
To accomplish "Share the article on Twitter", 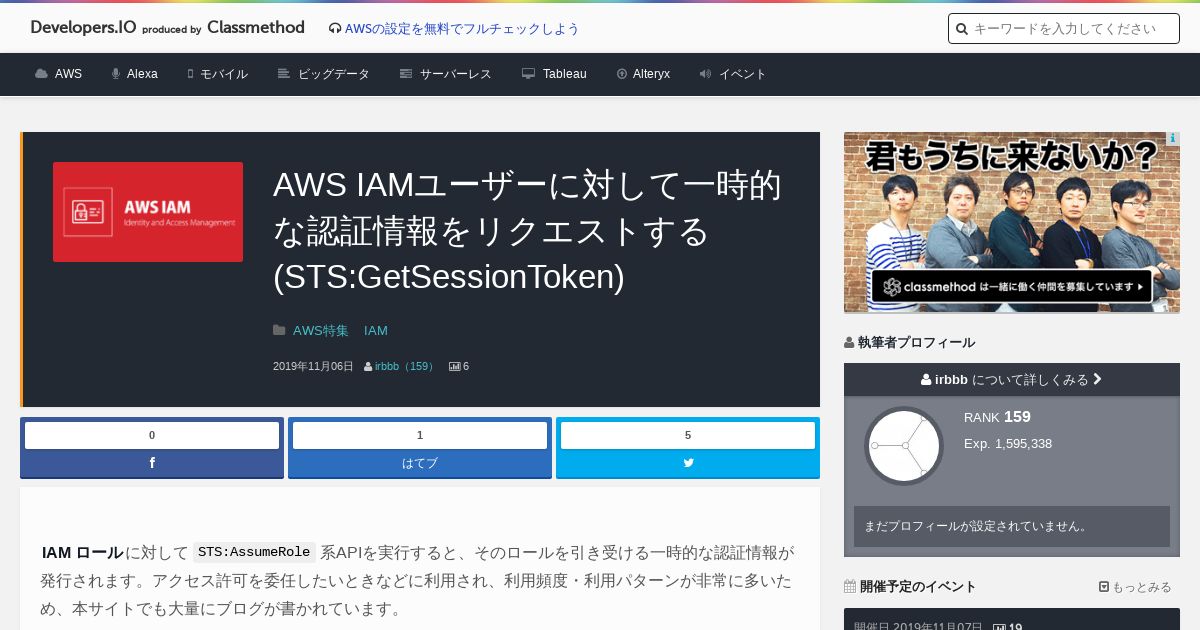I will 688,463.
